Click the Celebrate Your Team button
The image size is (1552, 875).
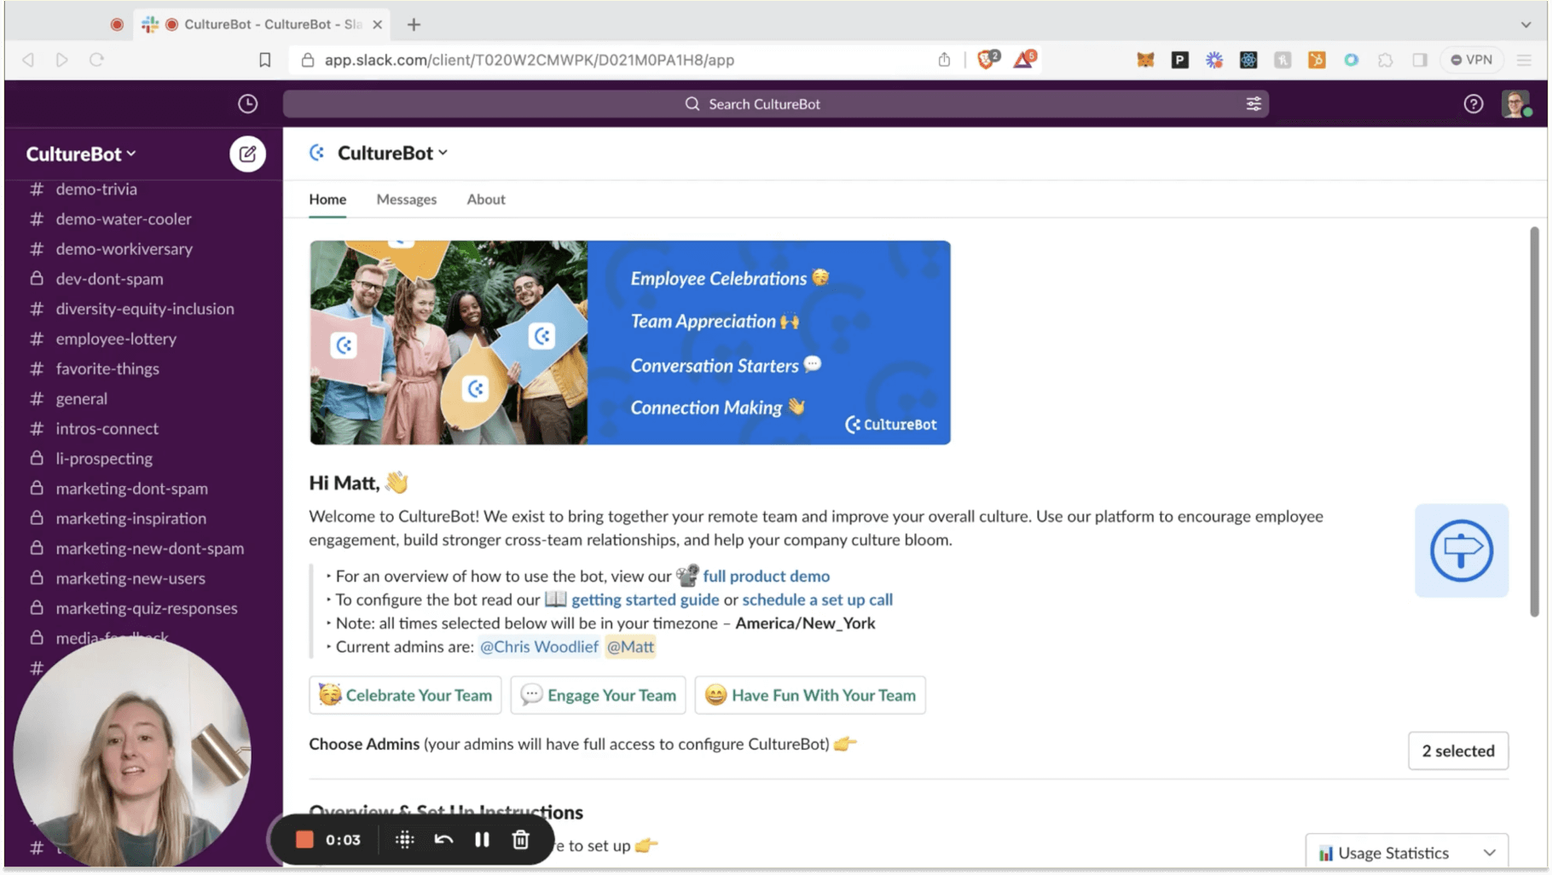click(405, 695)
